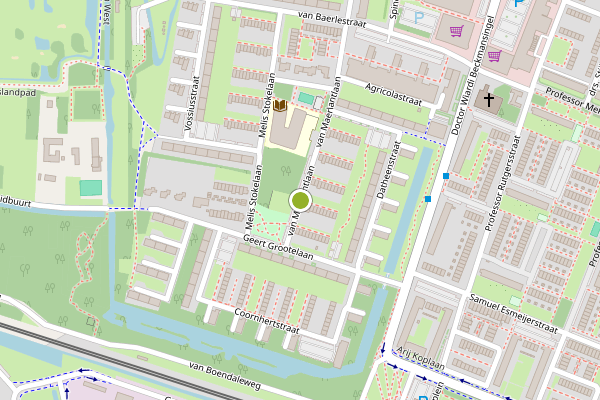Screen dimensions: 600x400
Task: Select the upper blue bus stop square
Action: [446, 176]
